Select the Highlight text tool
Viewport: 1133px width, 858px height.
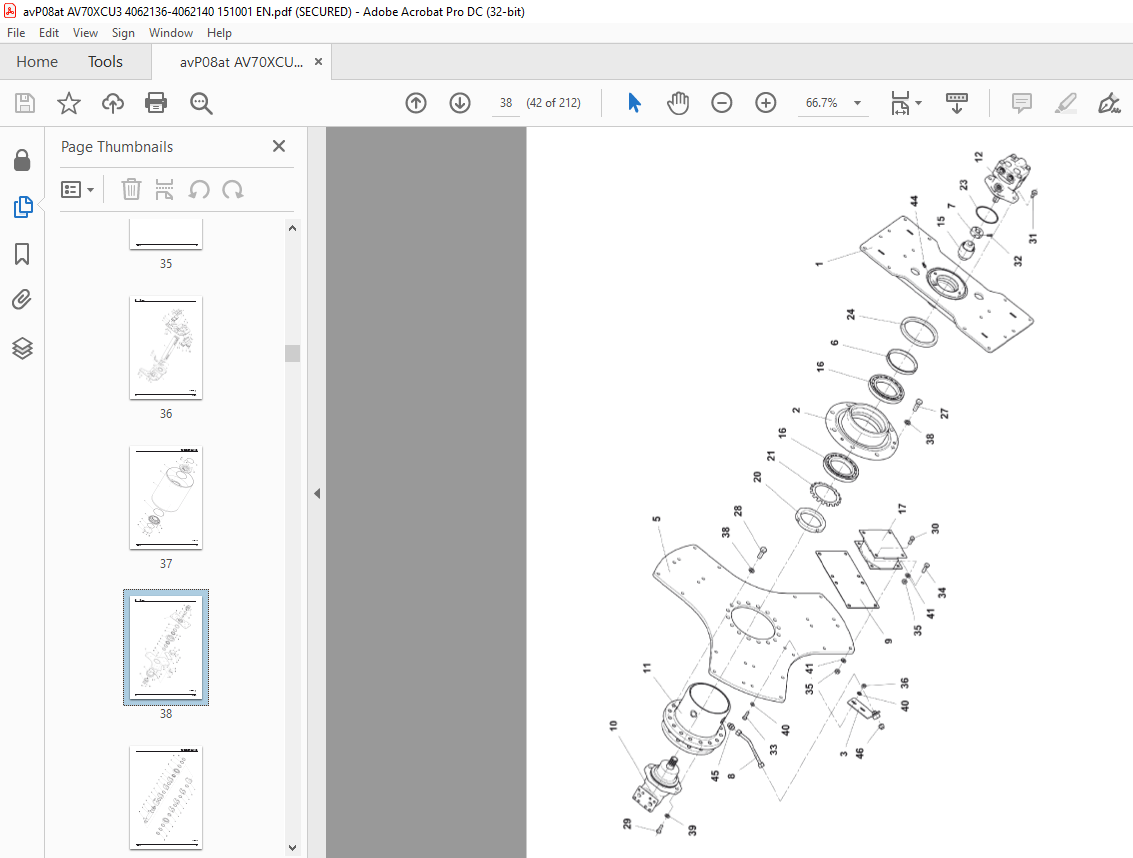pos(1066,103)
